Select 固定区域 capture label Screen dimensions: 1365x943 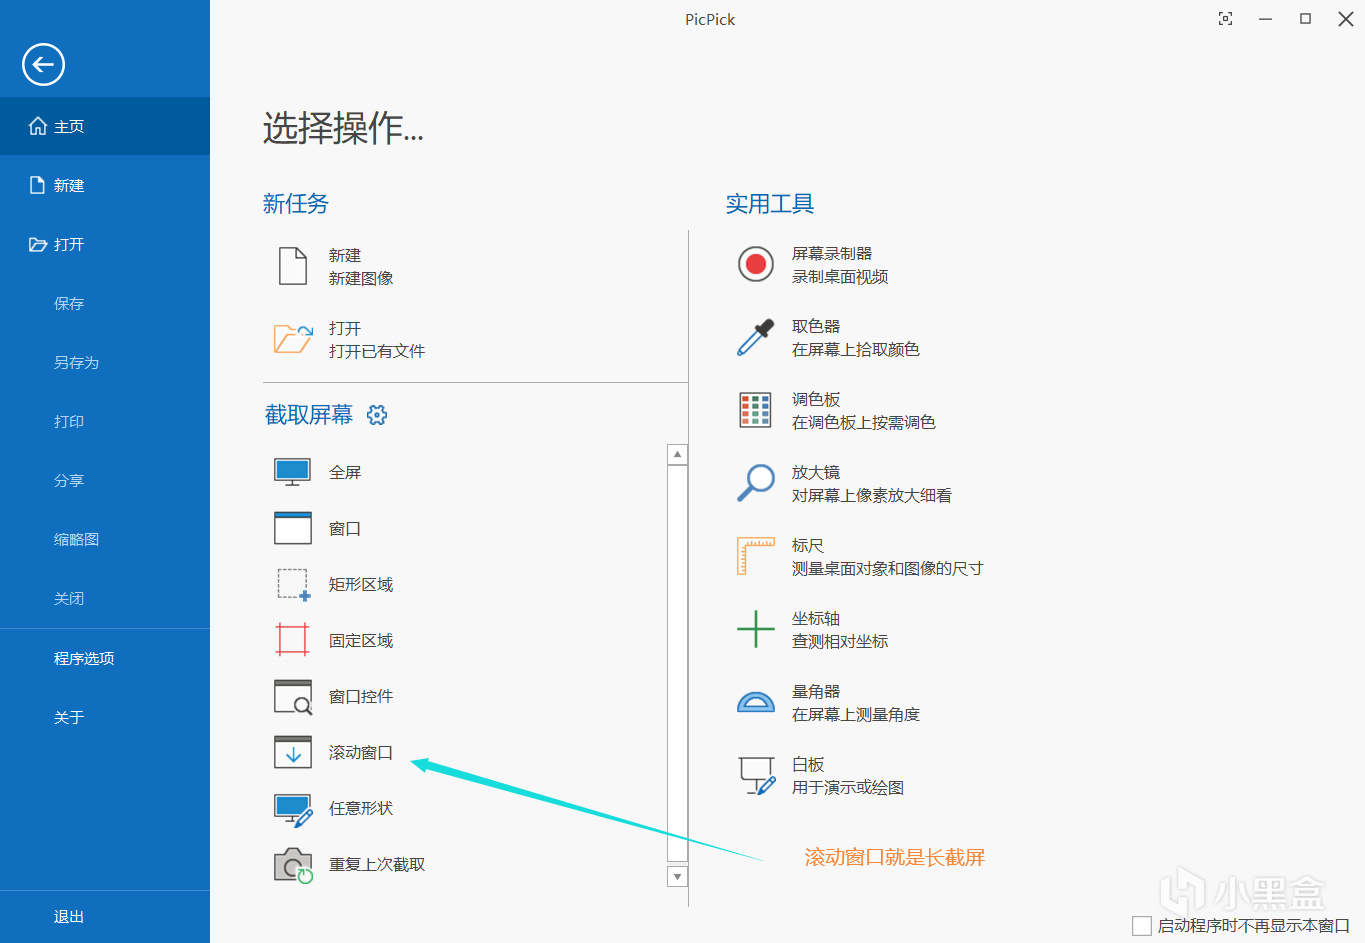(x=361, y=640)
